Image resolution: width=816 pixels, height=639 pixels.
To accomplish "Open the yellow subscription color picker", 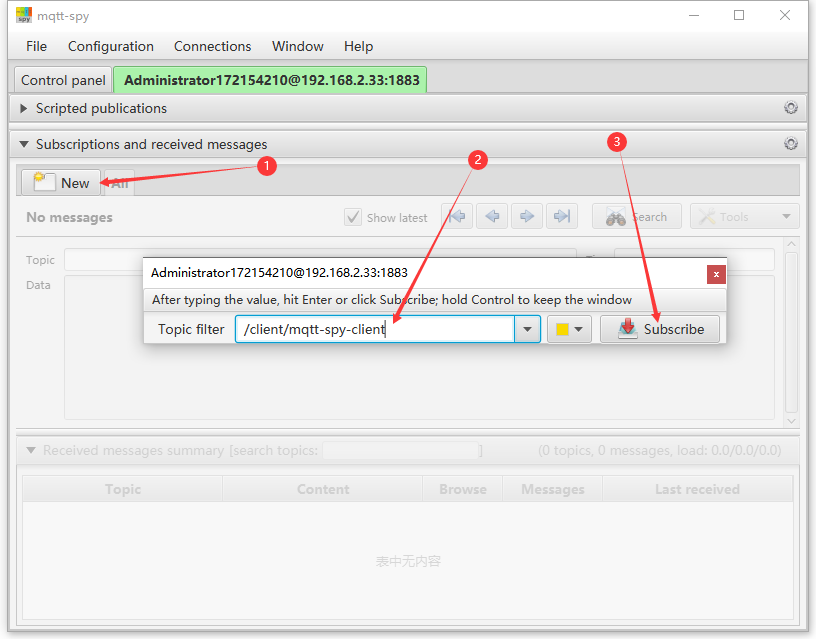I will 569,329.
